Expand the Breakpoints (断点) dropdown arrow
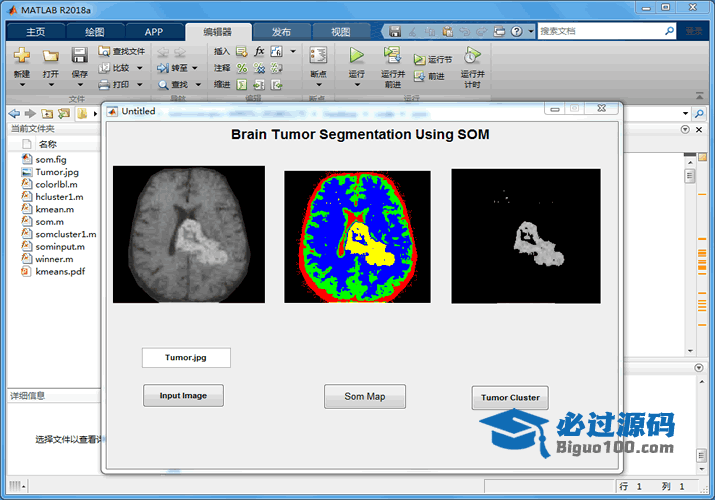 pos(318,85)
